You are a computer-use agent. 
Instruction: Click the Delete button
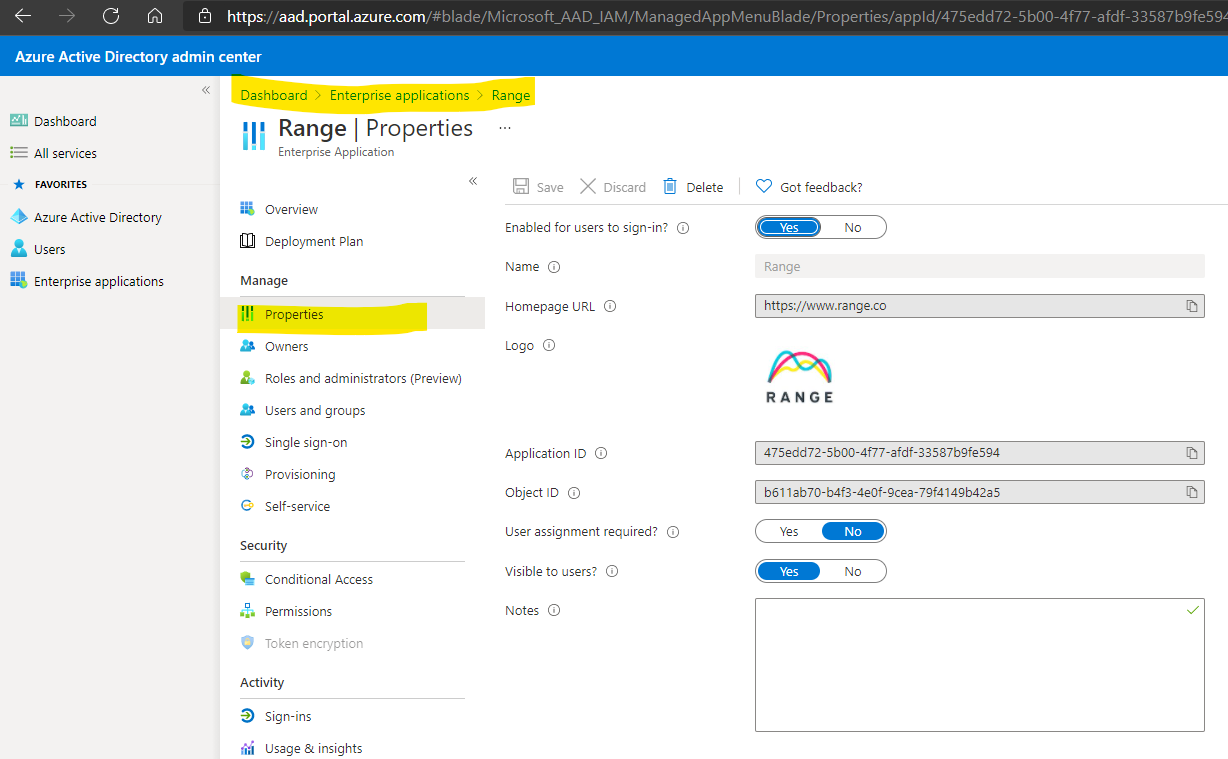click(693, 187)
